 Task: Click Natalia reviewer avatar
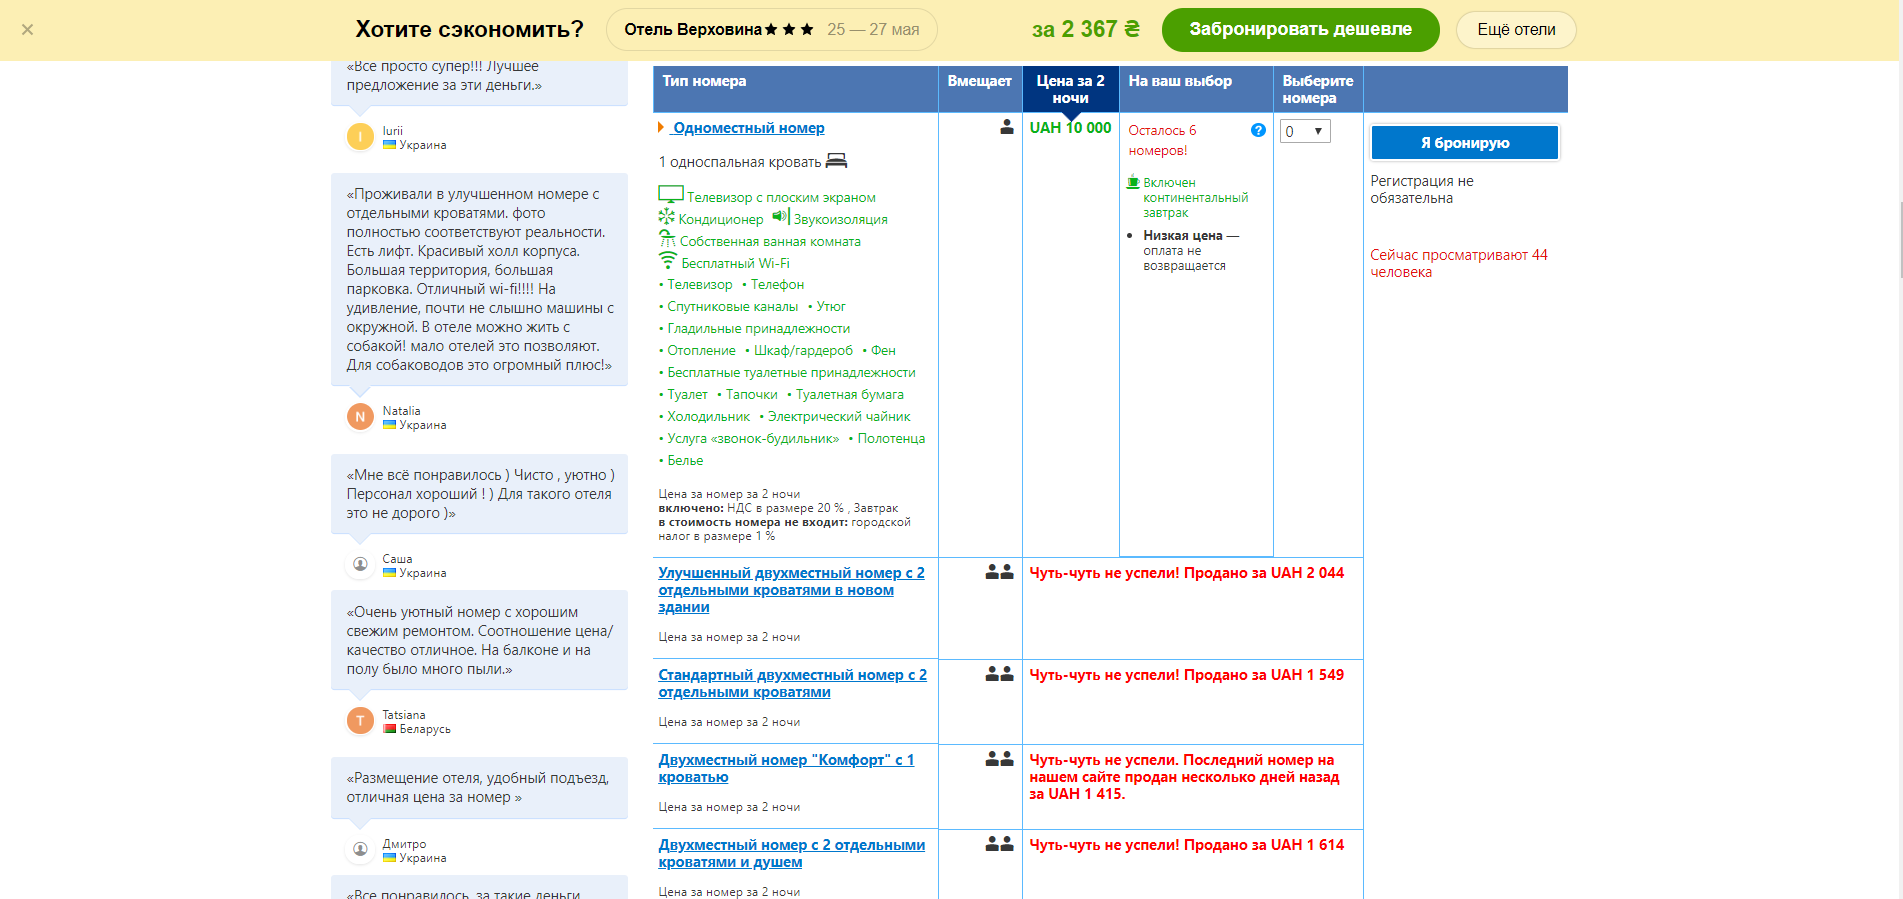pyautogui.click(x=360, y=417)
